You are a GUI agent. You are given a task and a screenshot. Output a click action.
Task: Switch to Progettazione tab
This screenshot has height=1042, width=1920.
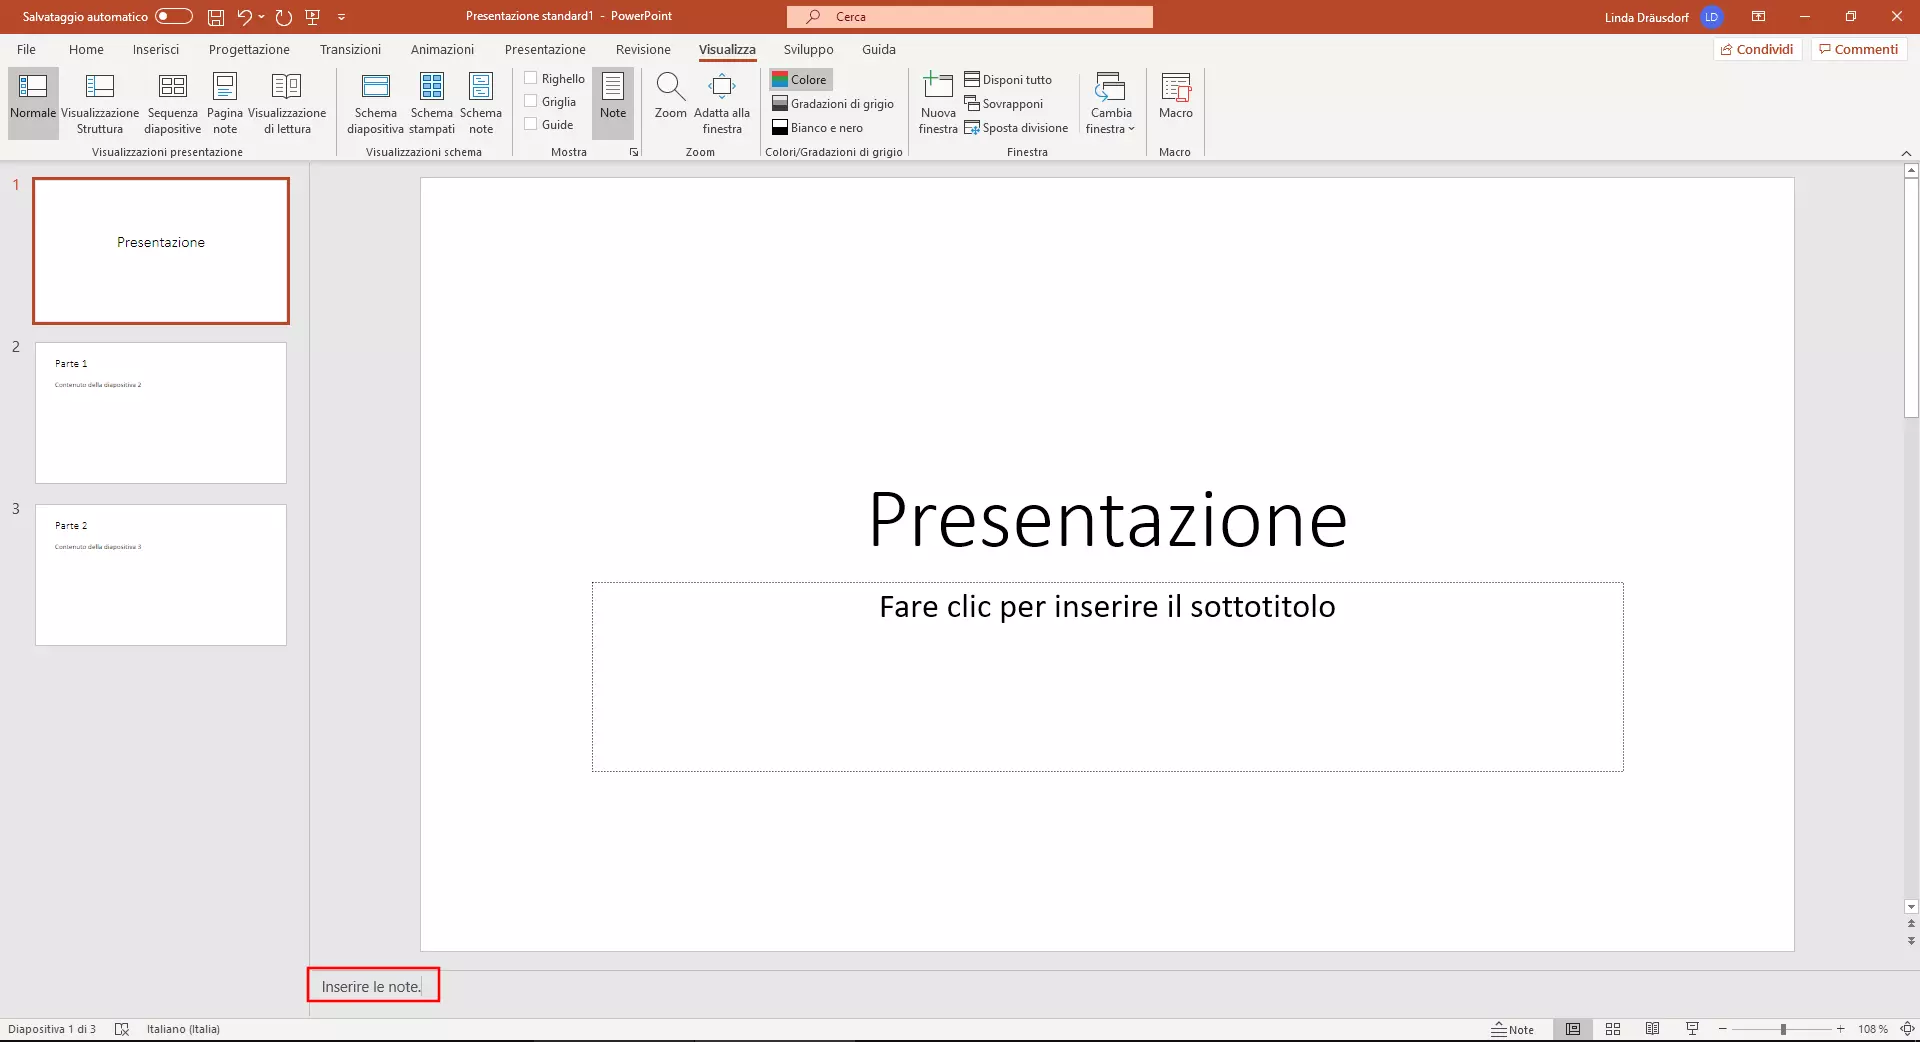[x=249, y=49]
